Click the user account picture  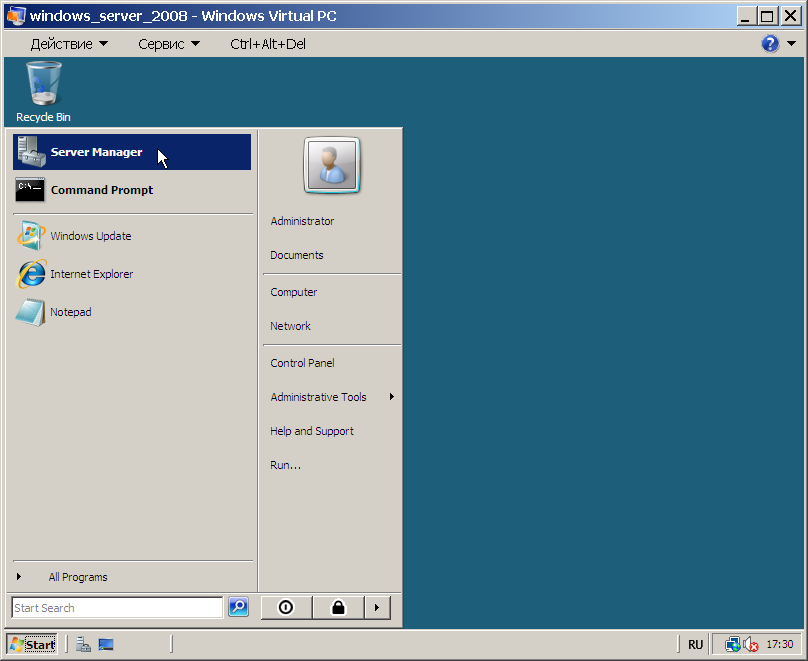(x=332, y=165)
